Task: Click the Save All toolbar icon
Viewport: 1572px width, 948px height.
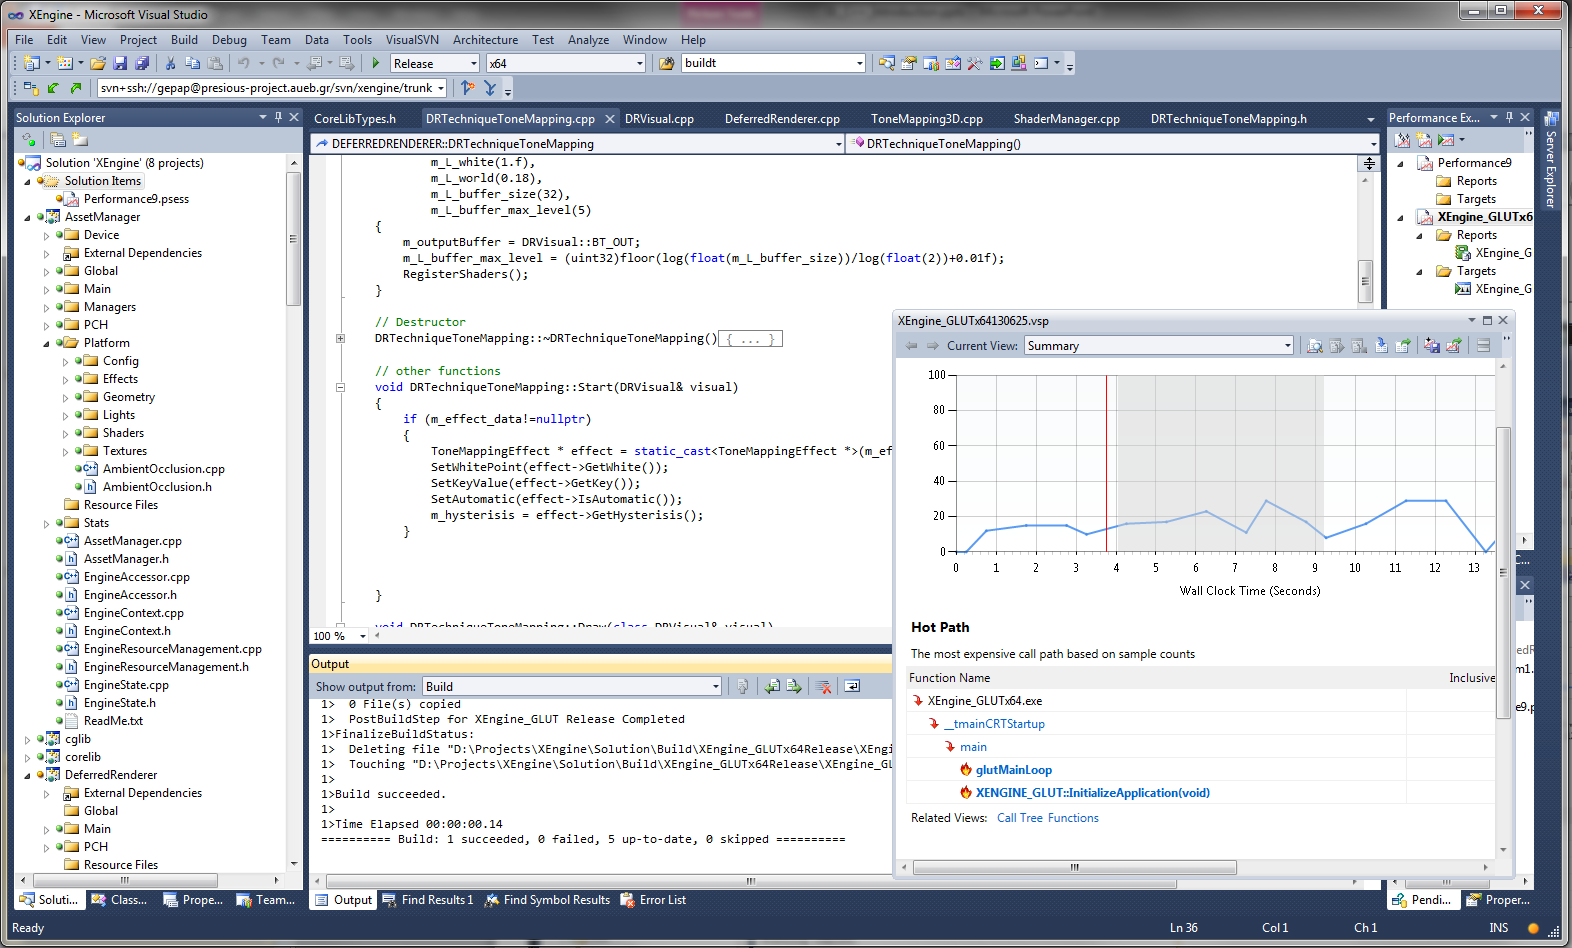Action: point(142,63)
